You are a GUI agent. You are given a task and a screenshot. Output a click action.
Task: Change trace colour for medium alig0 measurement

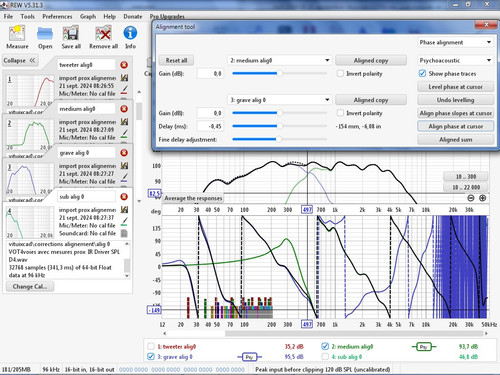124,133
